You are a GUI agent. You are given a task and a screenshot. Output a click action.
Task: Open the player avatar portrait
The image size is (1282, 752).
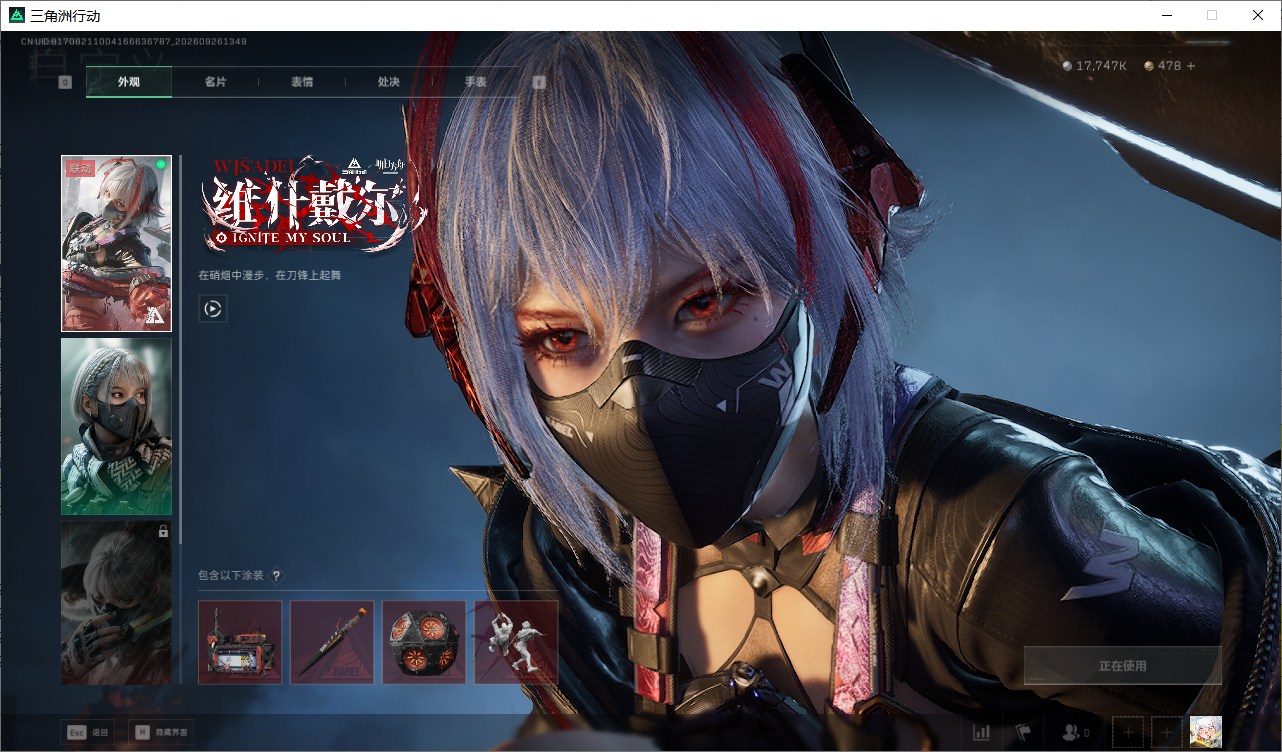pos(1205,733)
